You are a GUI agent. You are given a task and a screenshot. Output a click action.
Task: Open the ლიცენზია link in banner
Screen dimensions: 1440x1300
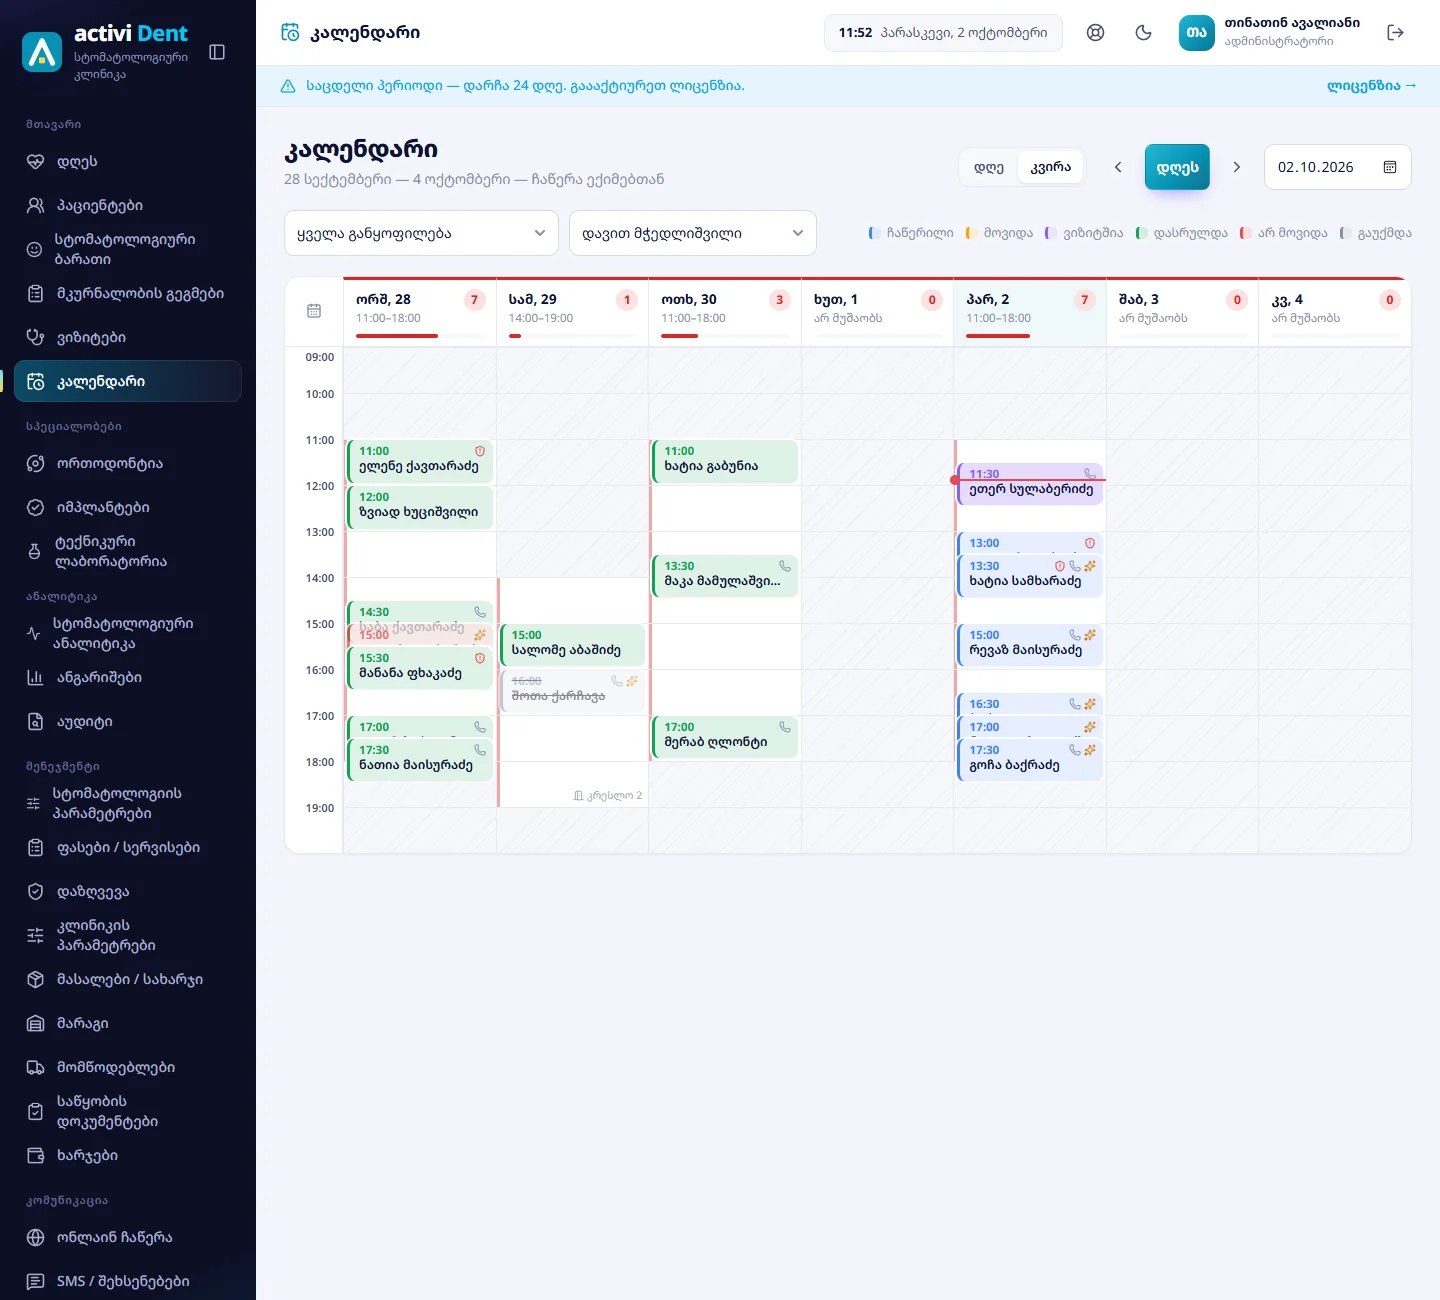[1371, 86]
